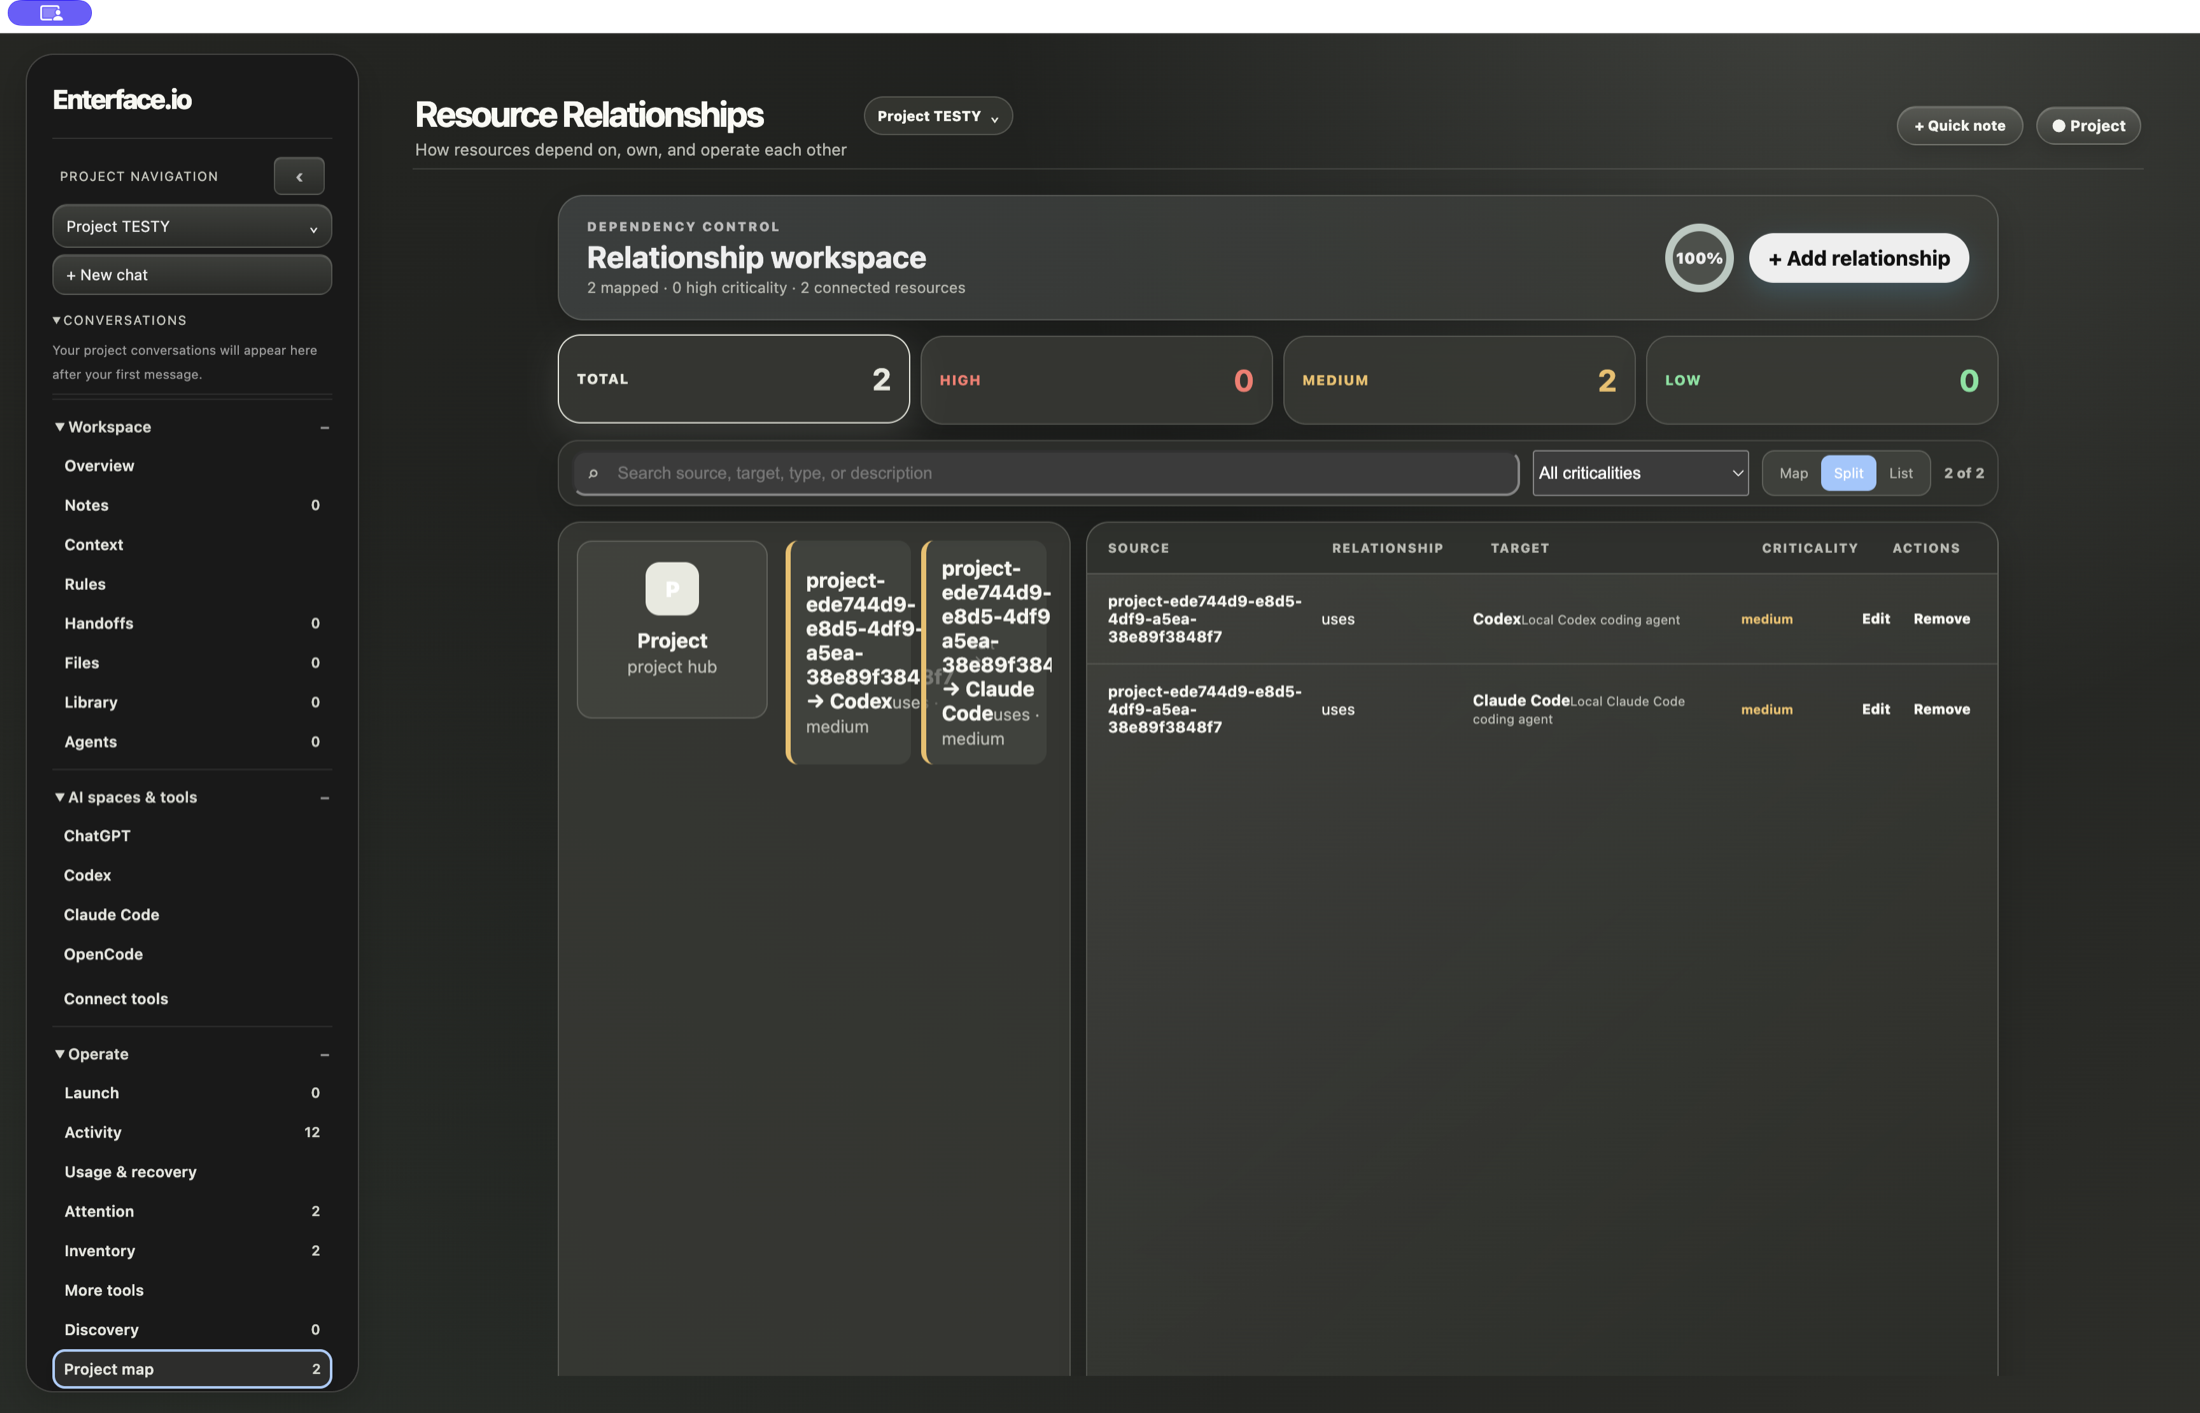Collapse the Operate section
This screenshot has width=2200, height=1413.
coord(60,1054)
